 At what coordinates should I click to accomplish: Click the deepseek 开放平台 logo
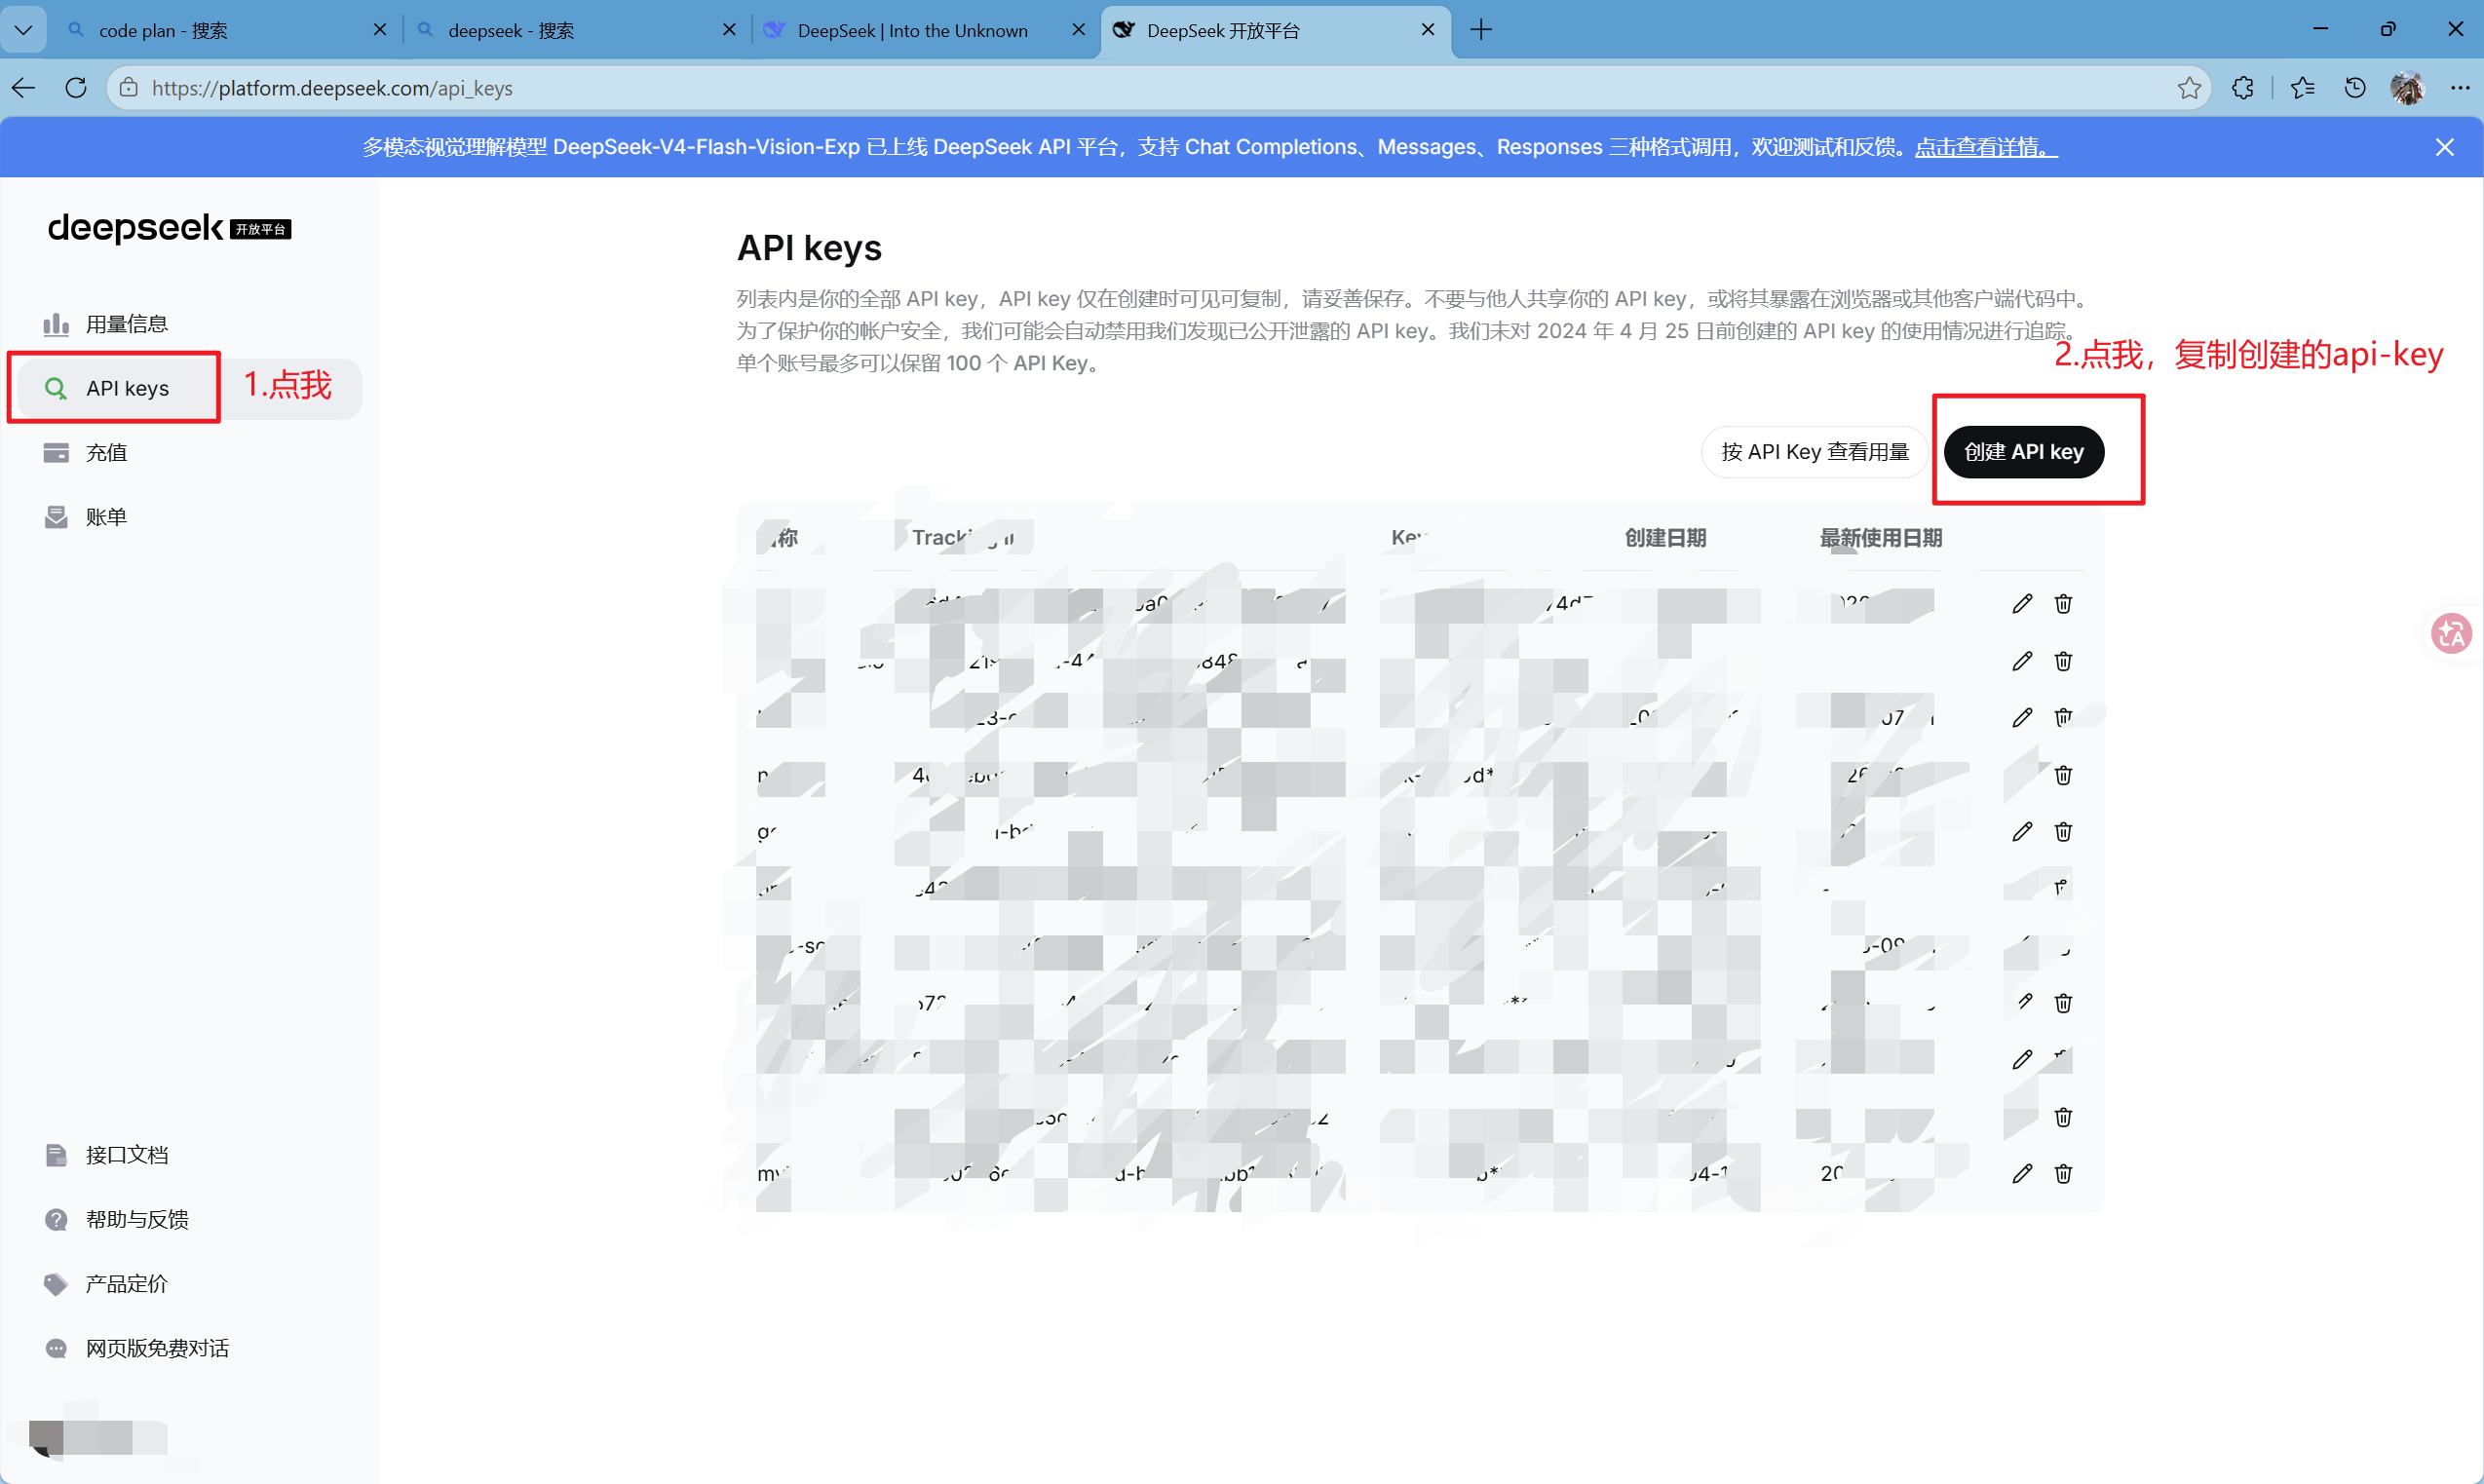click(x=170, y=228)
